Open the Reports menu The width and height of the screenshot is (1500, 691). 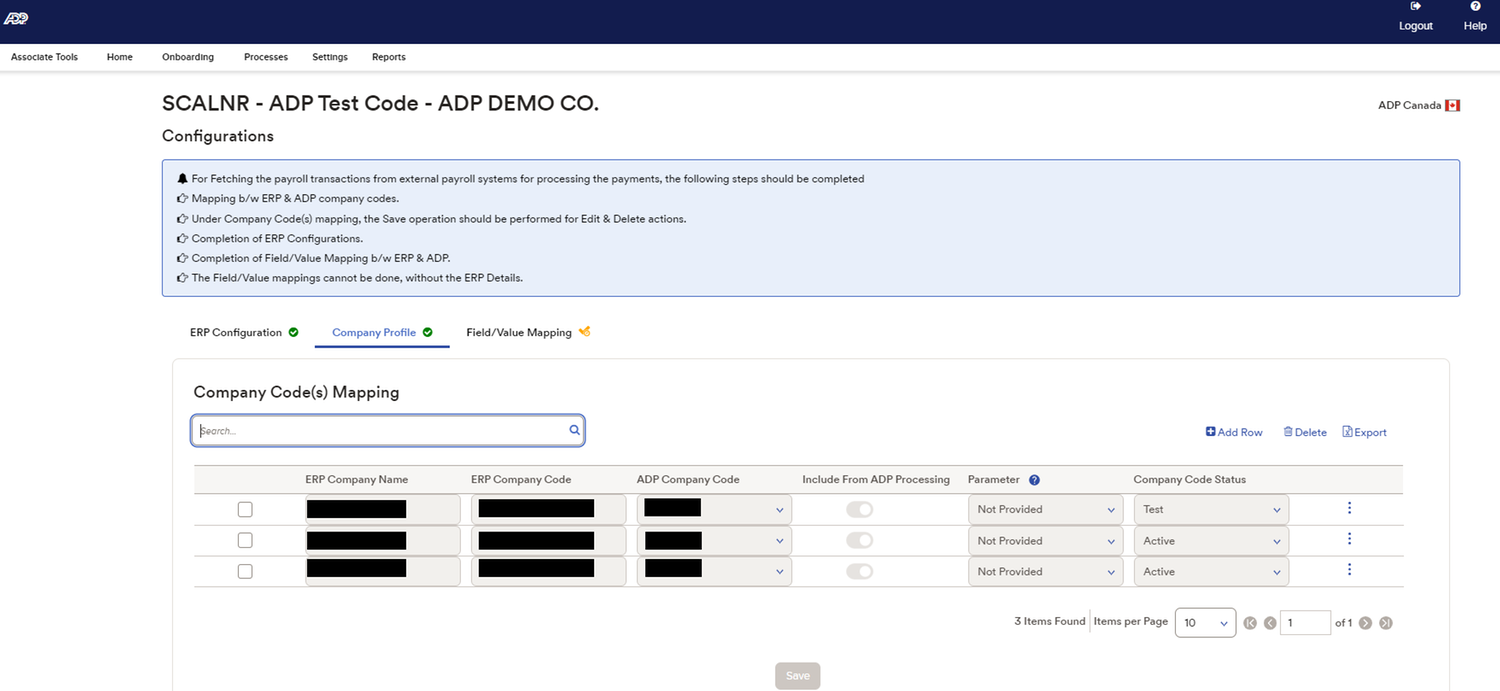(x=388, y=57)
